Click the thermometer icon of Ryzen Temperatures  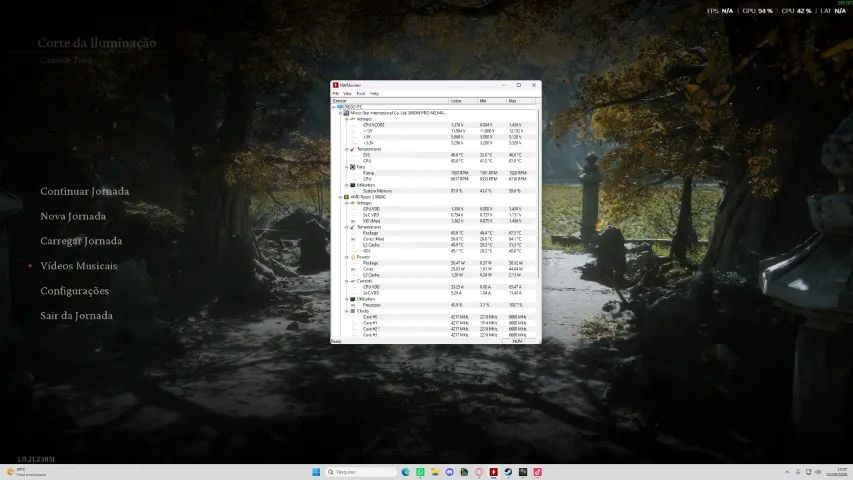(x=353, y=227)
